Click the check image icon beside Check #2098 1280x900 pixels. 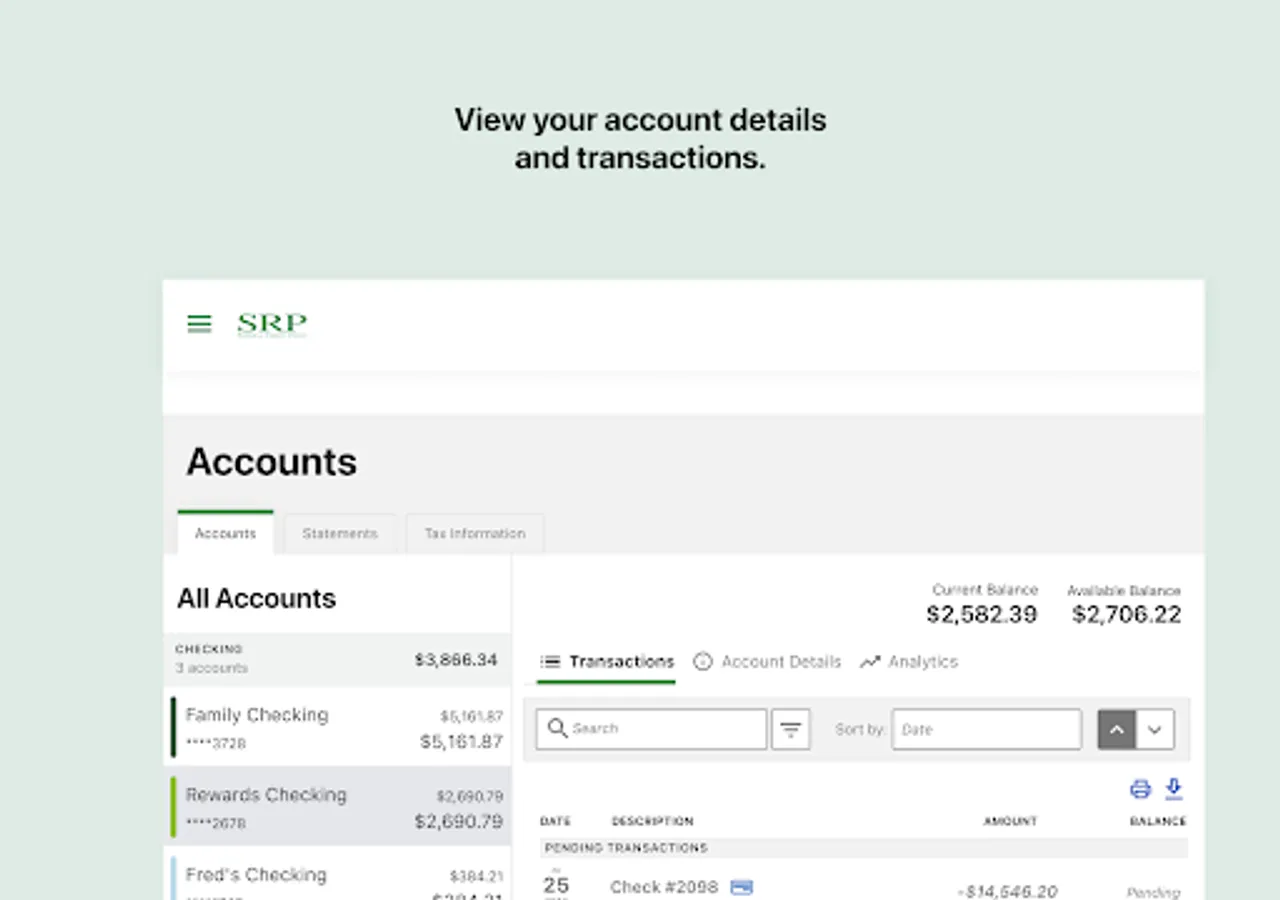tap(741, 887)
